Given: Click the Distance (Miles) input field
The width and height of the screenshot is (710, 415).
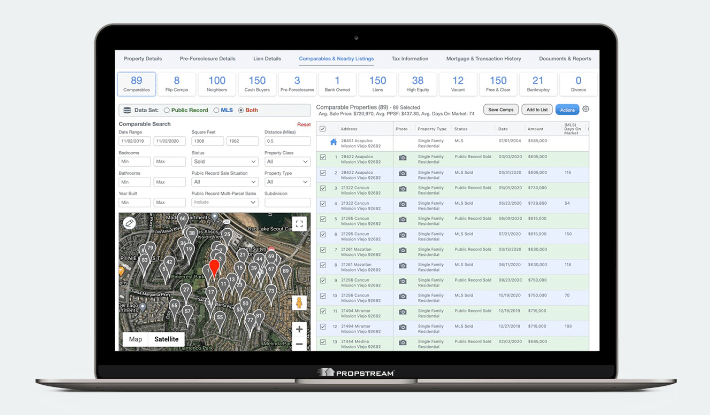Looking at the screenshot, I should click(287, 140).
